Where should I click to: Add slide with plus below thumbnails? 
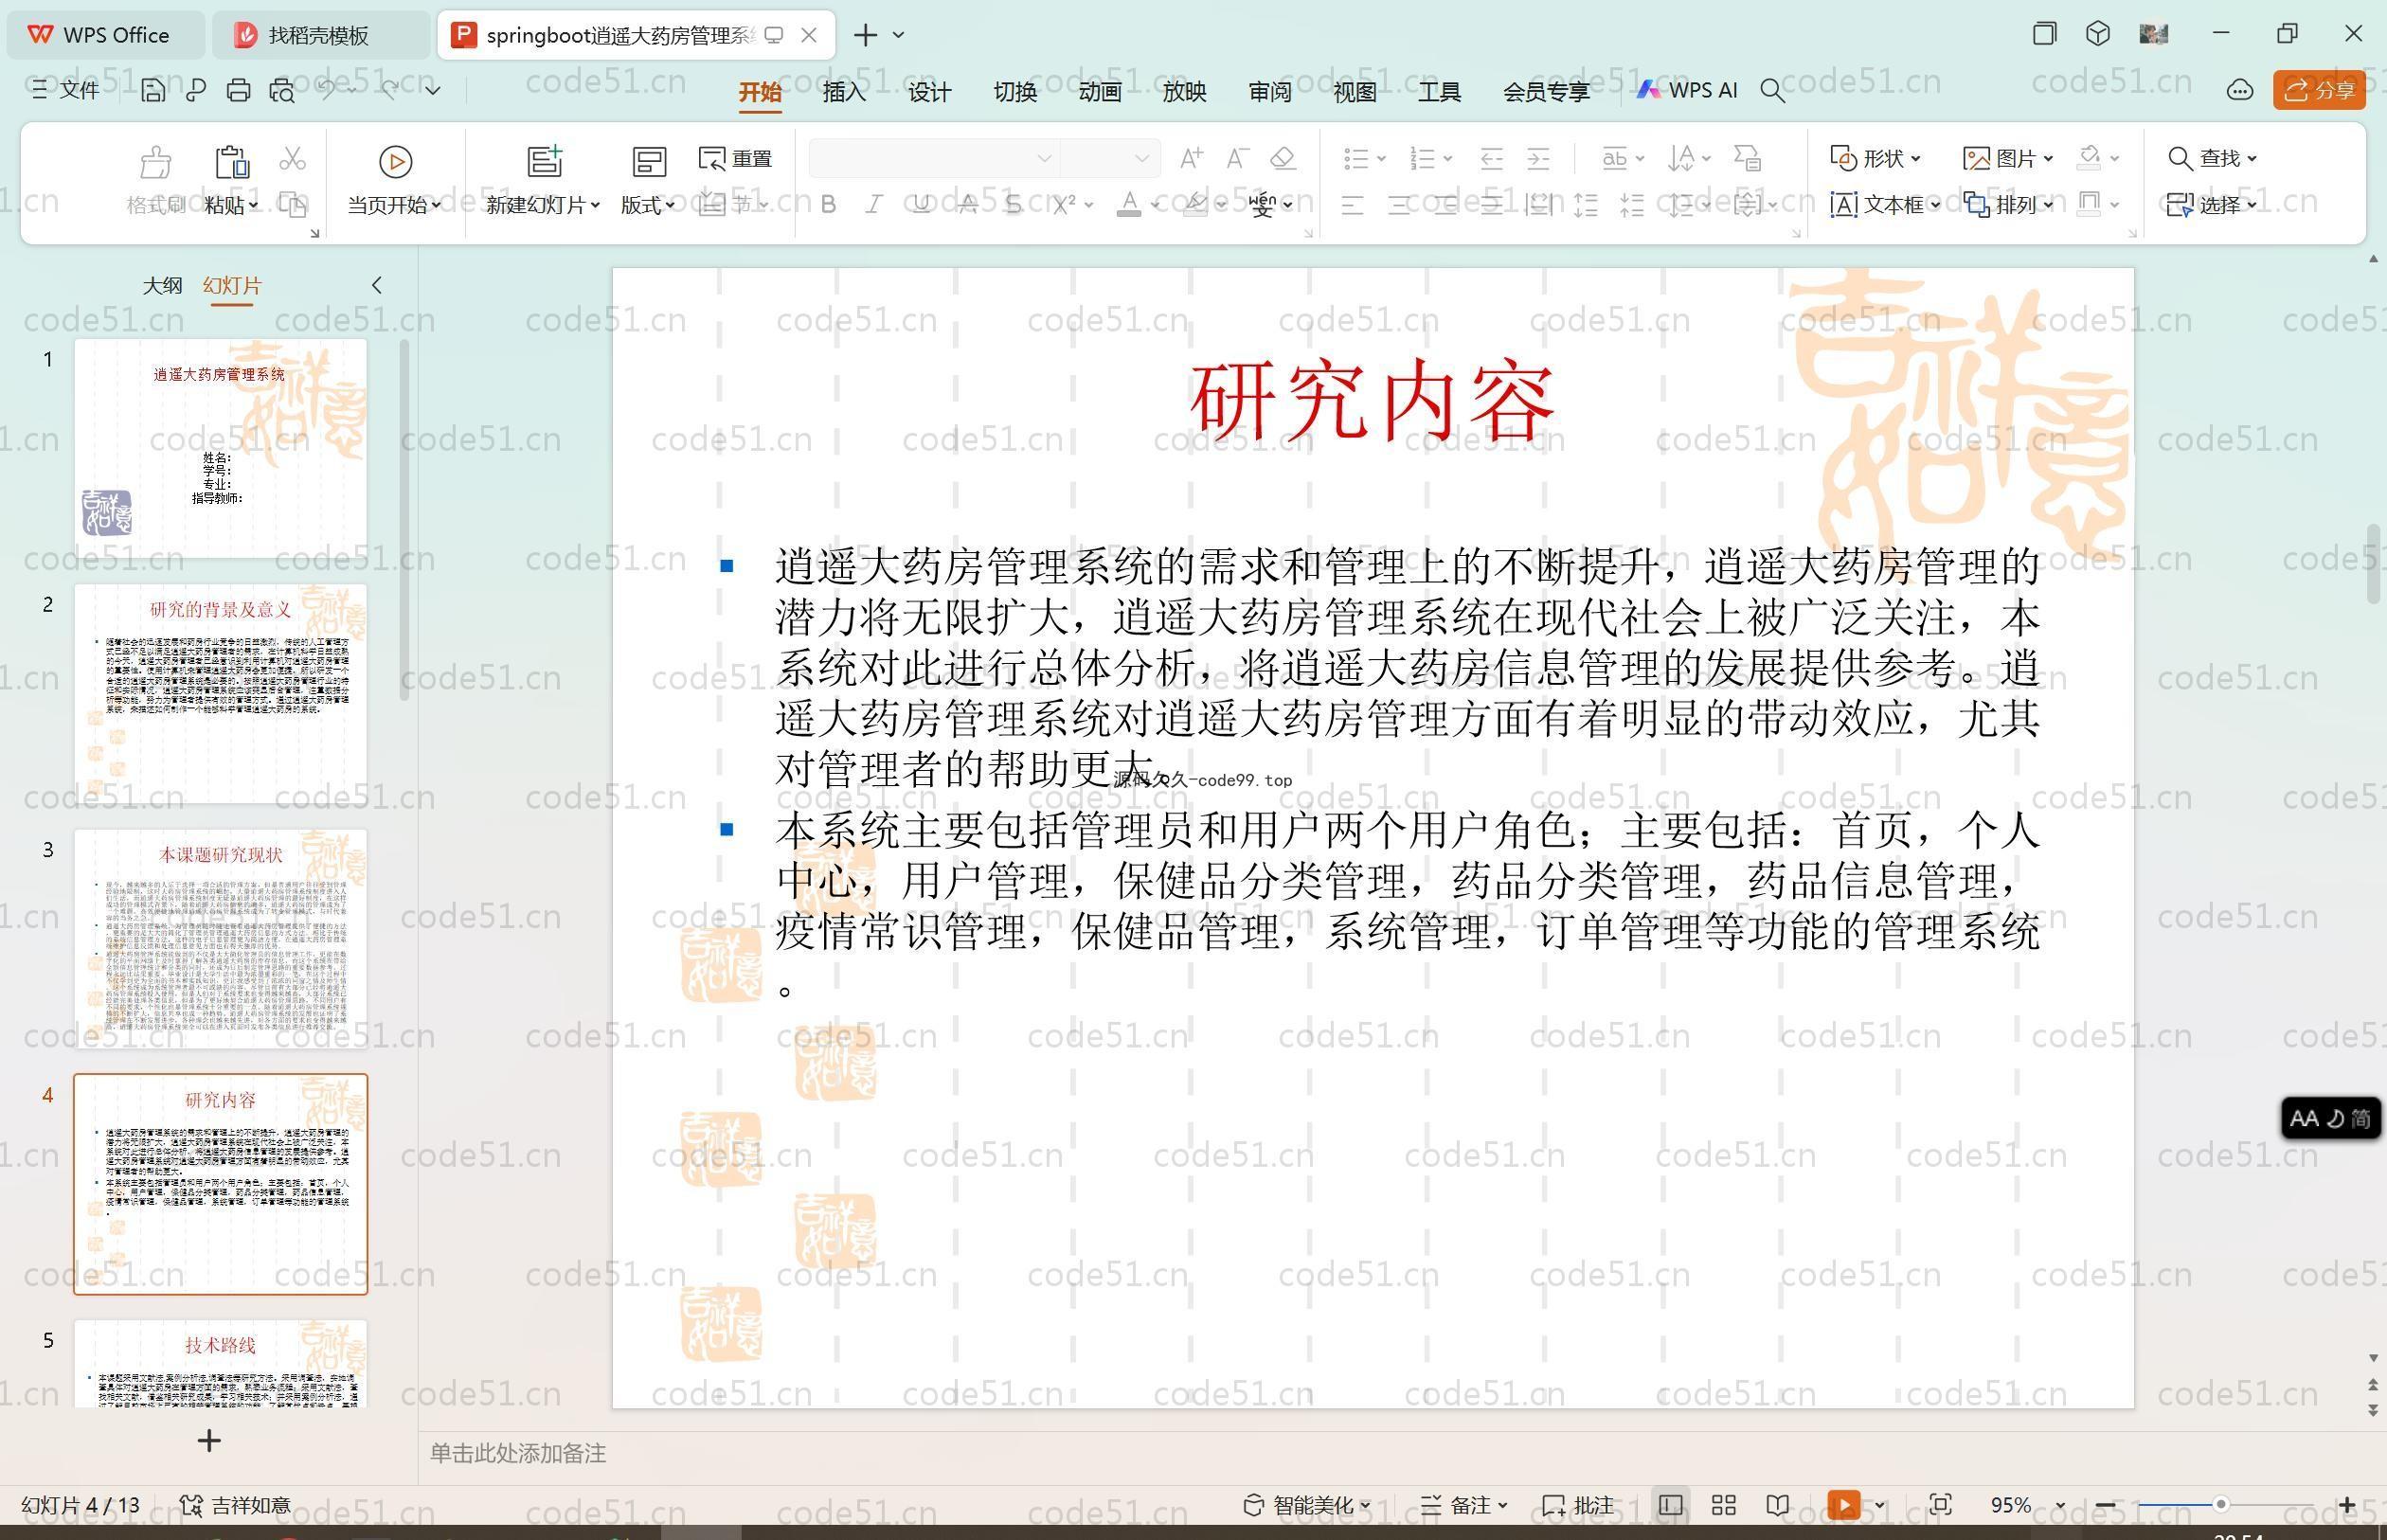point(209,1441)
